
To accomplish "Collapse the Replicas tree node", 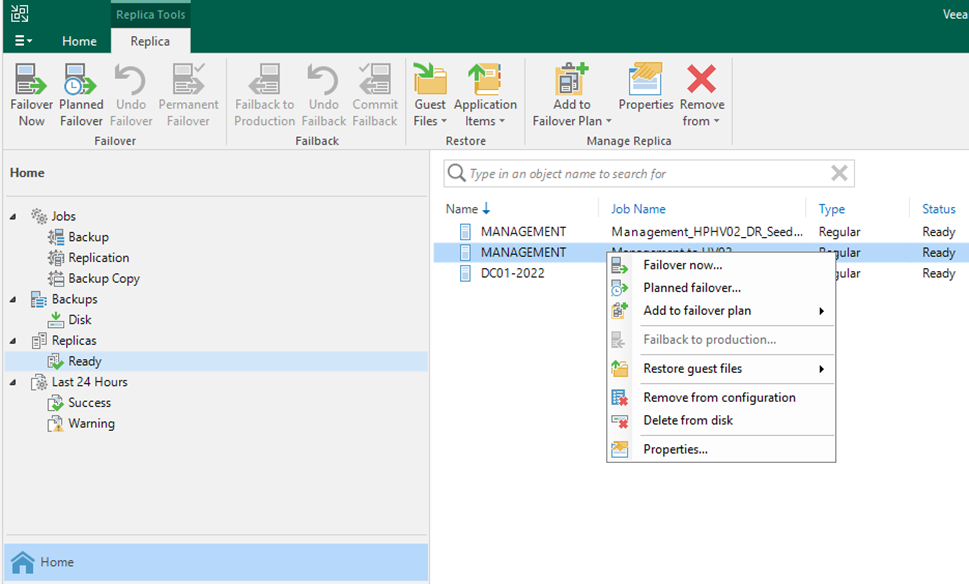I will coord(13,341).
